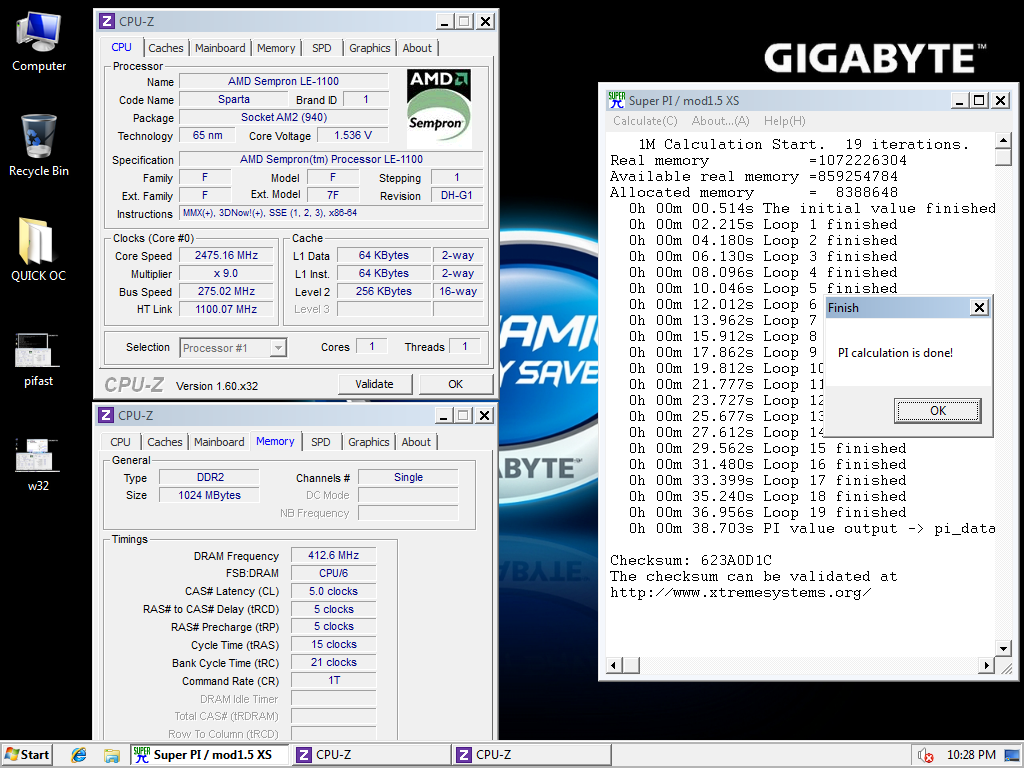This screenshot has height=768, width=1024.
Task: Click the CAS# Latency value 5.0 clocks
Action: [x=334, y=591]
